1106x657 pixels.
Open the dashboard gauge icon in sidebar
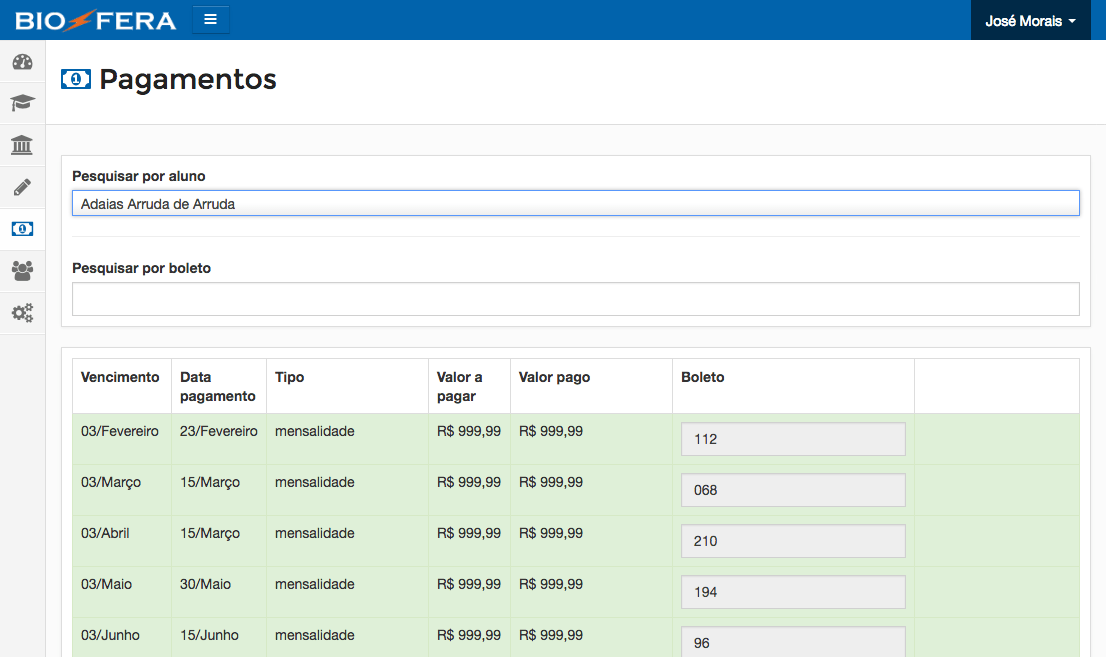tap(23, 61)
